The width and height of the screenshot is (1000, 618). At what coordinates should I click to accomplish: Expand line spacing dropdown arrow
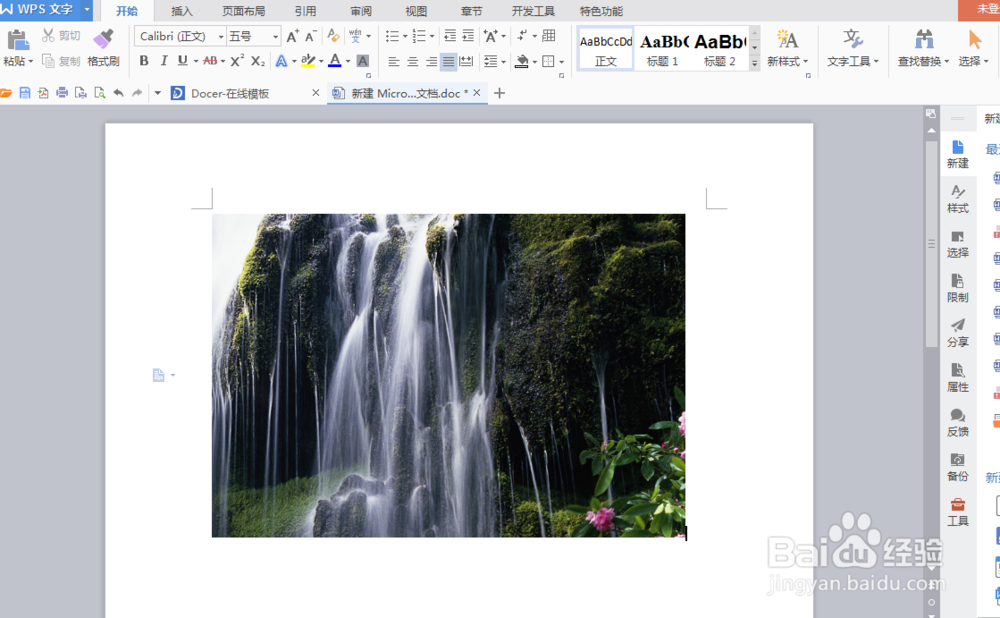(504, 62)
